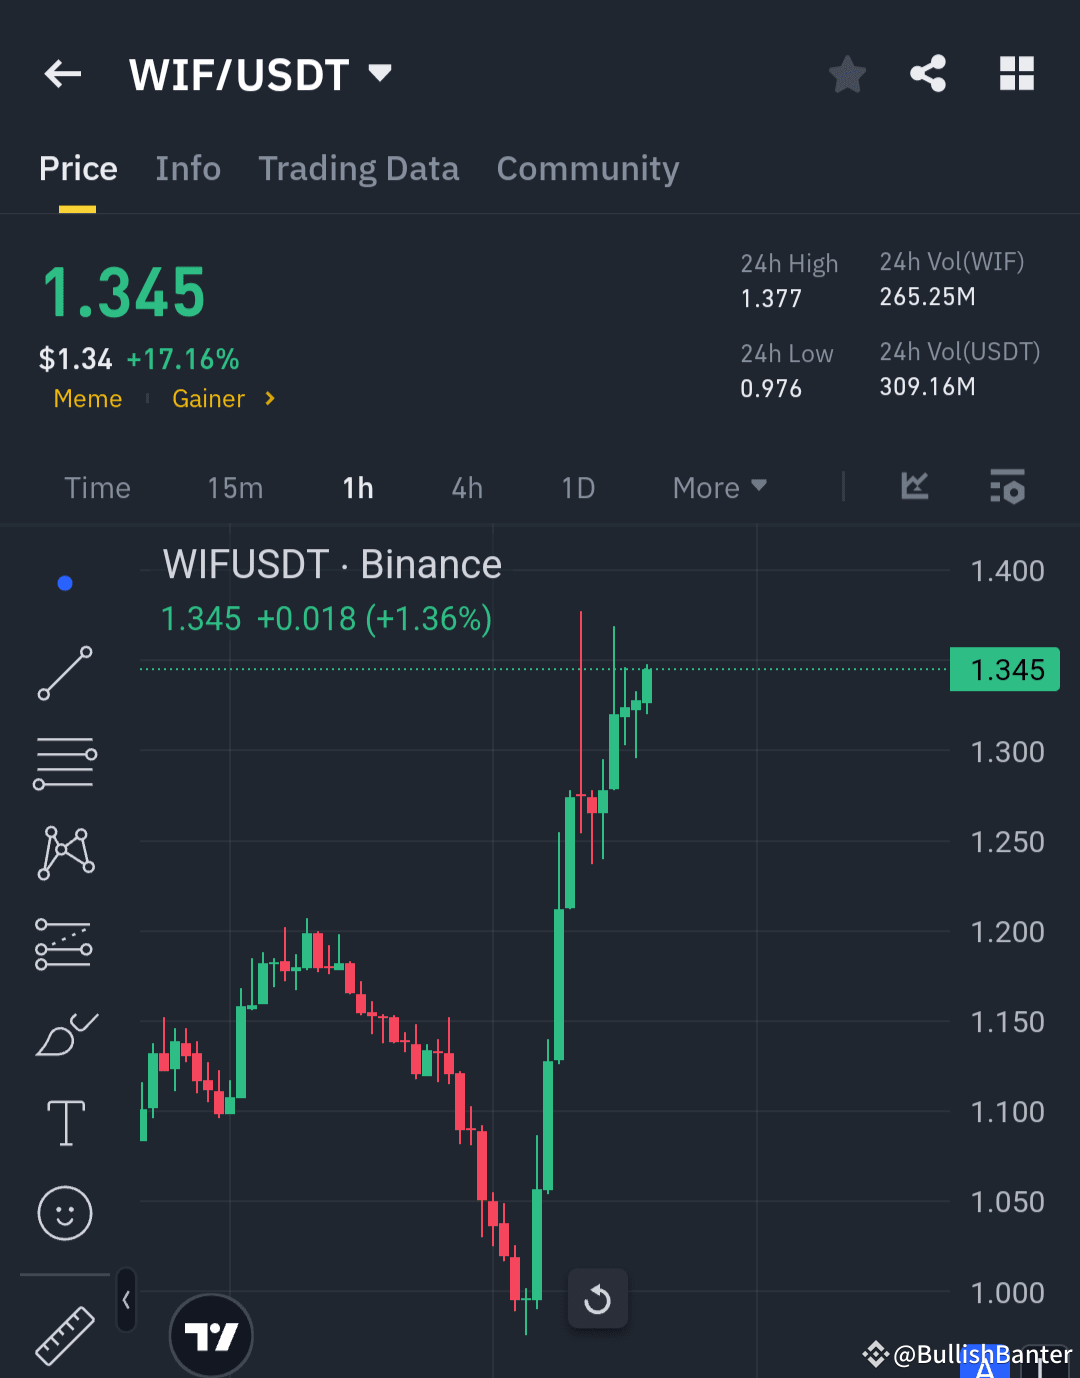Collapse the drawing tools sidebar
Viewport: 1080px width, 1378px height.
(x=126, y=1300)
